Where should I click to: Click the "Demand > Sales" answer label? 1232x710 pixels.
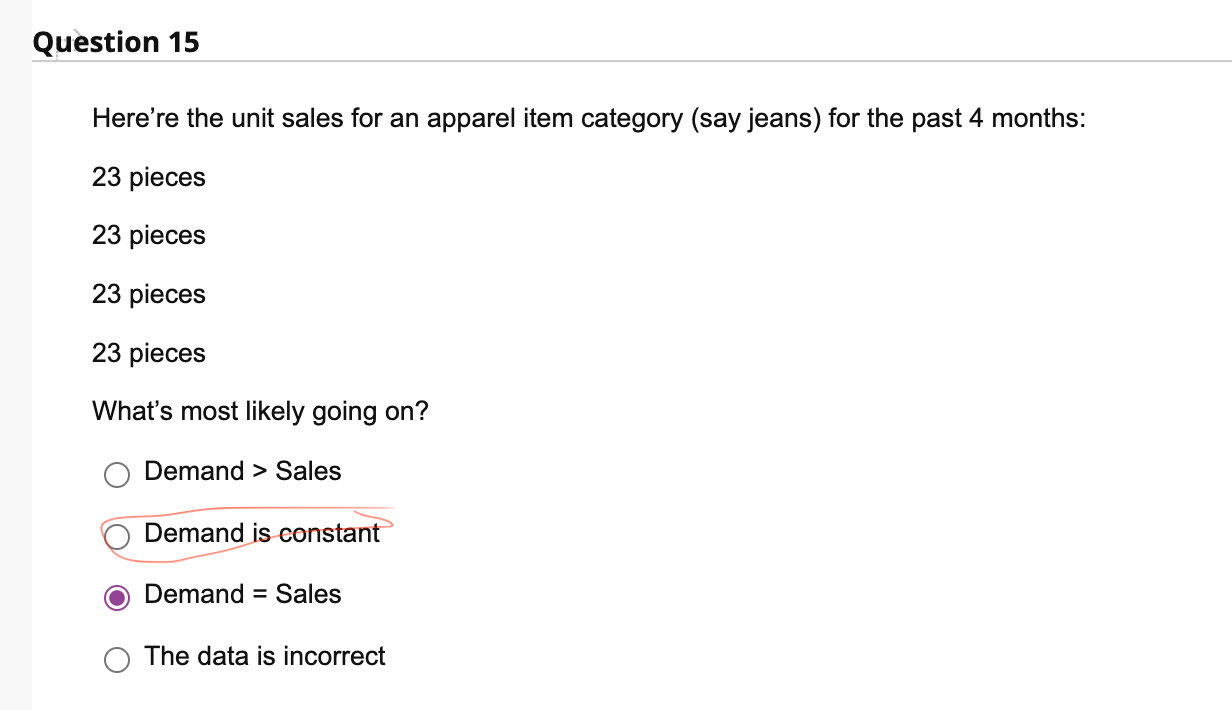click(x=243, y=471)
